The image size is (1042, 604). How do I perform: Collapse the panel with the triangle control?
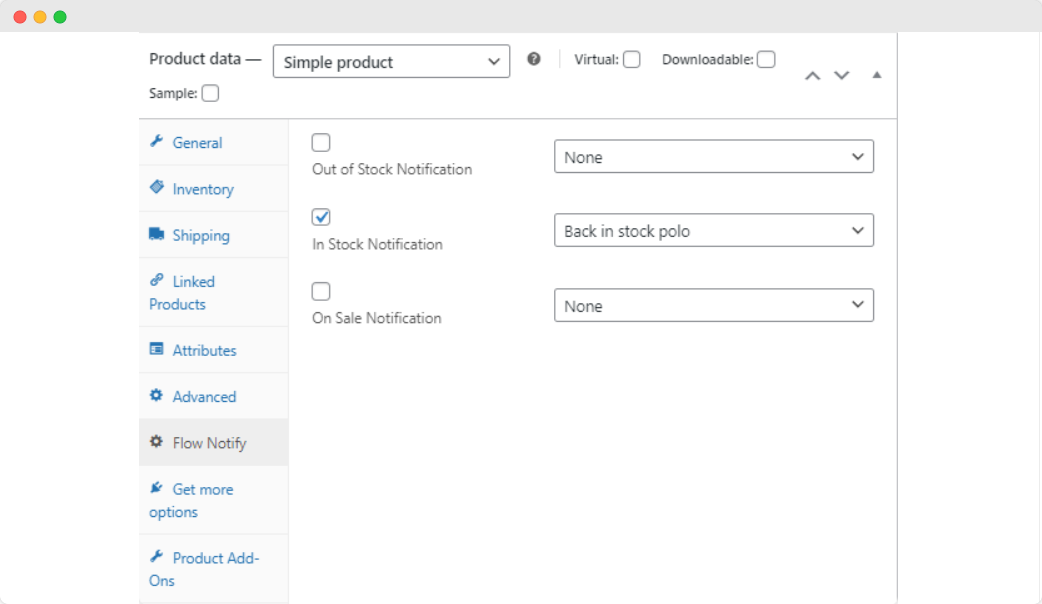point(877,74)
